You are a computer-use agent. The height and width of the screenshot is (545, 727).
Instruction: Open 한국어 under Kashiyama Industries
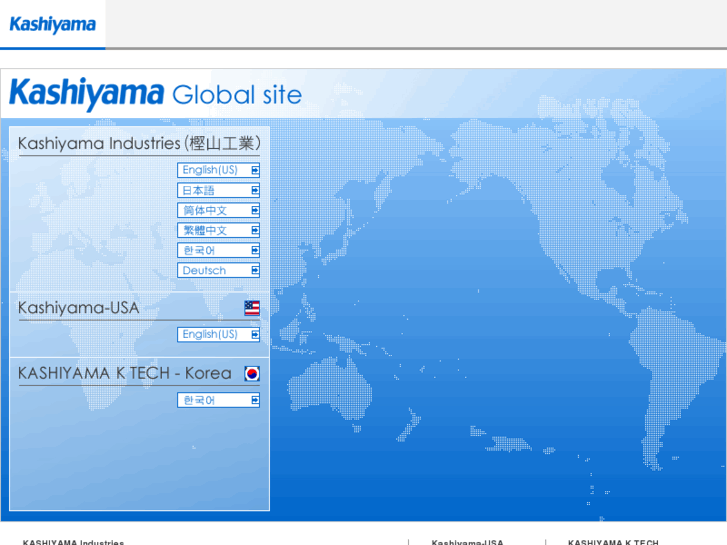pos(218,250)
